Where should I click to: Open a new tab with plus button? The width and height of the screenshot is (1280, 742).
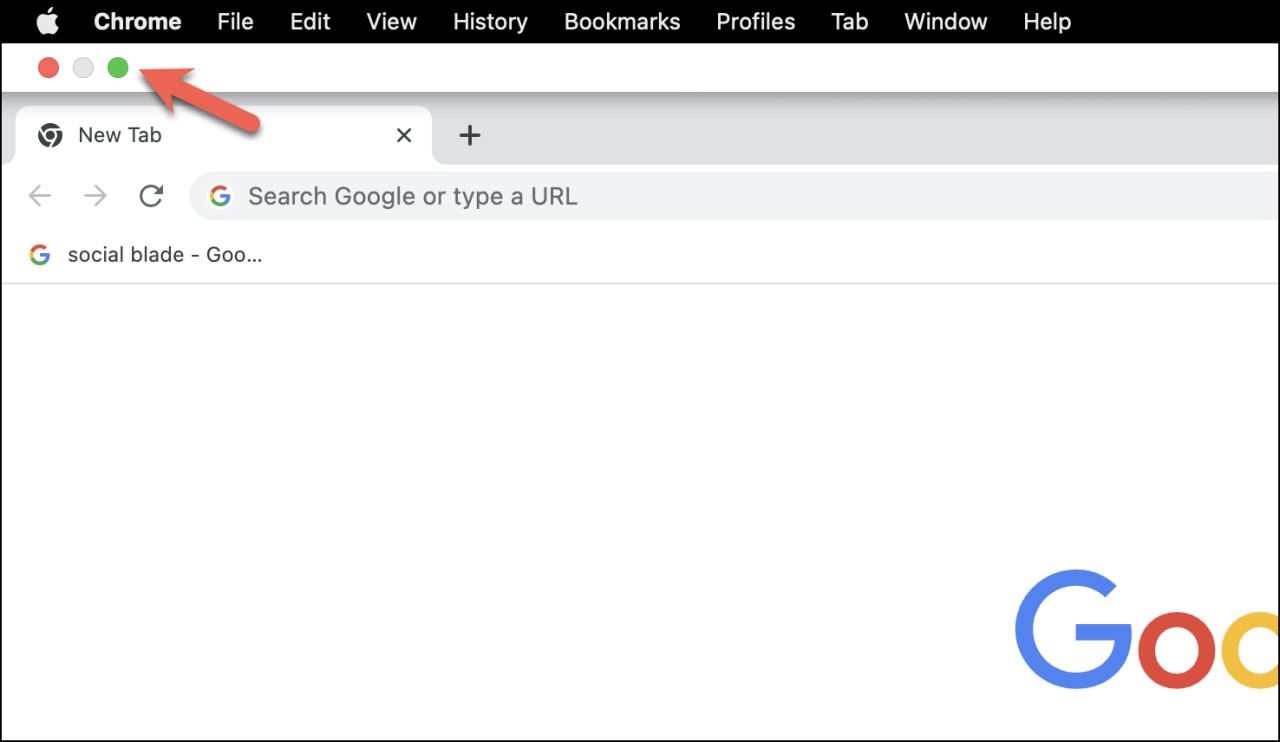pyautogui.click(x=470, y=135)
